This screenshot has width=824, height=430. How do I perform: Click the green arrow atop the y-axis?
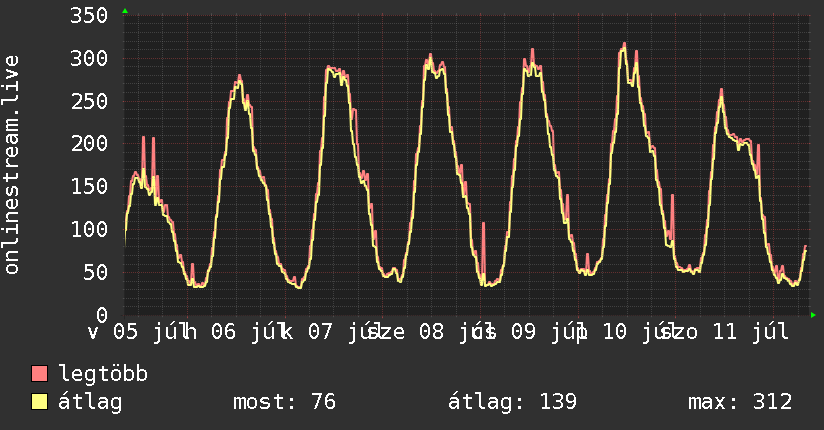(125, 11)
